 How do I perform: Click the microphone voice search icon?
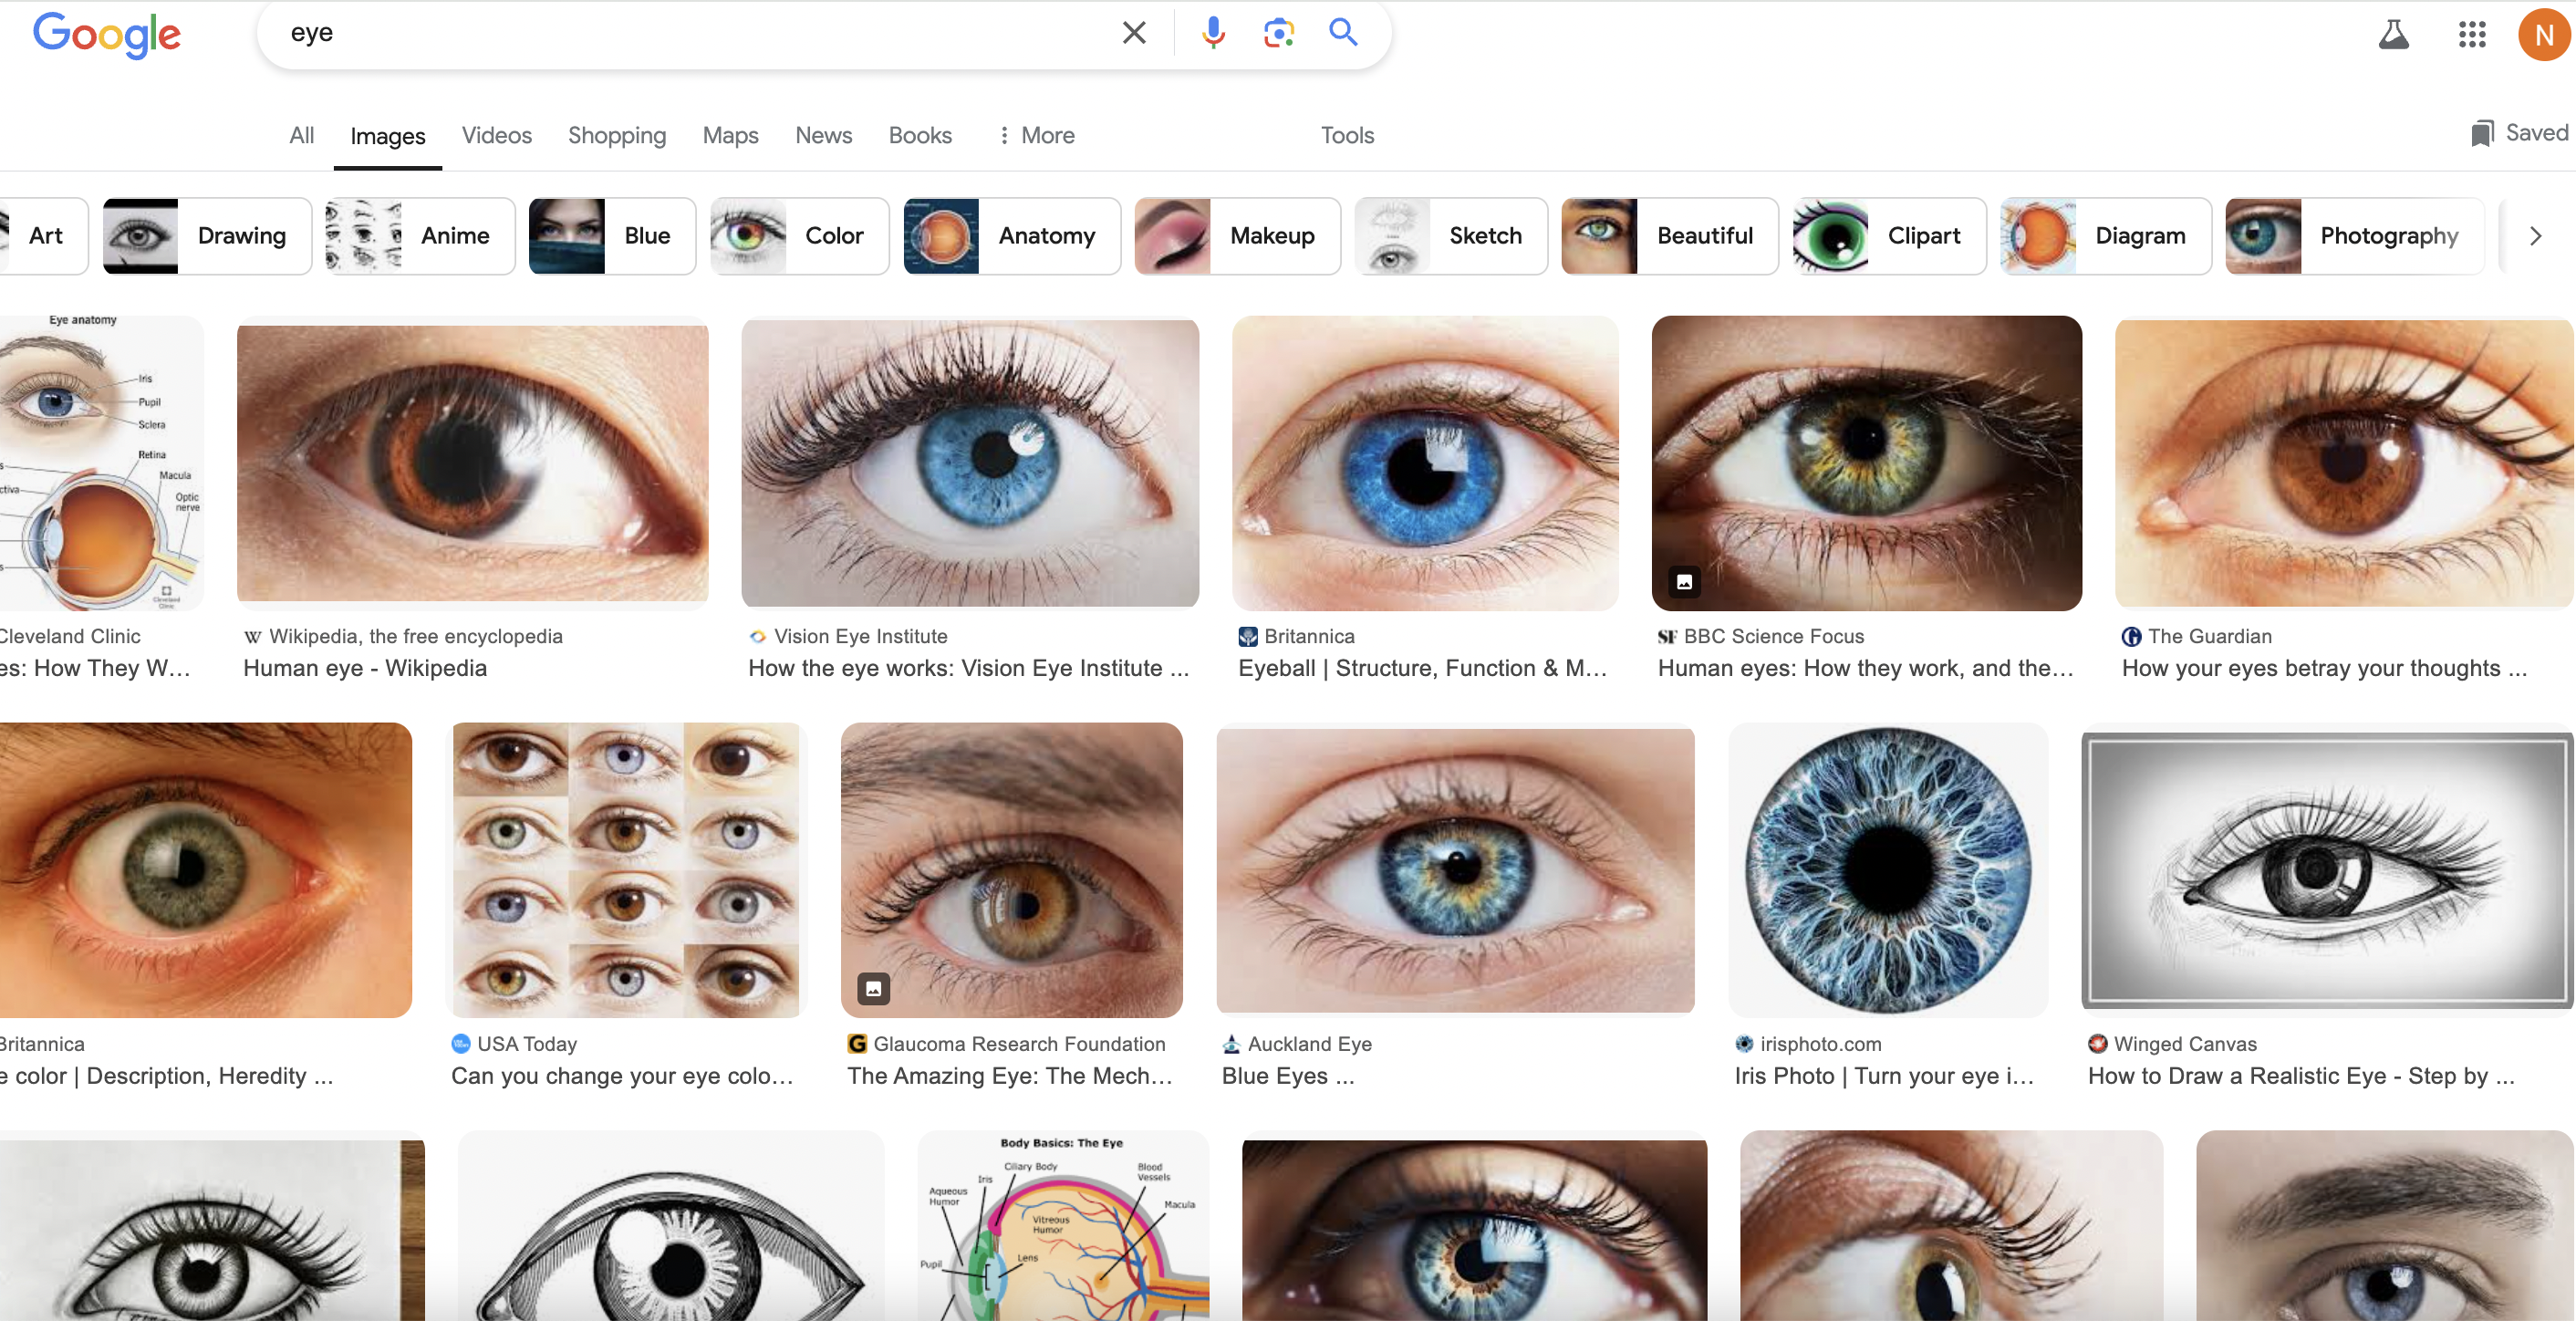click(1212, 32)
